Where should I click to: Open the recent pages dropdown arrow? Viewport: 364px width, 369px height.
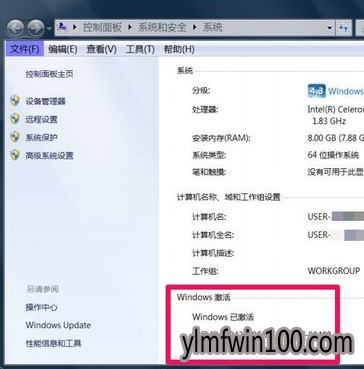coord(49,29)
